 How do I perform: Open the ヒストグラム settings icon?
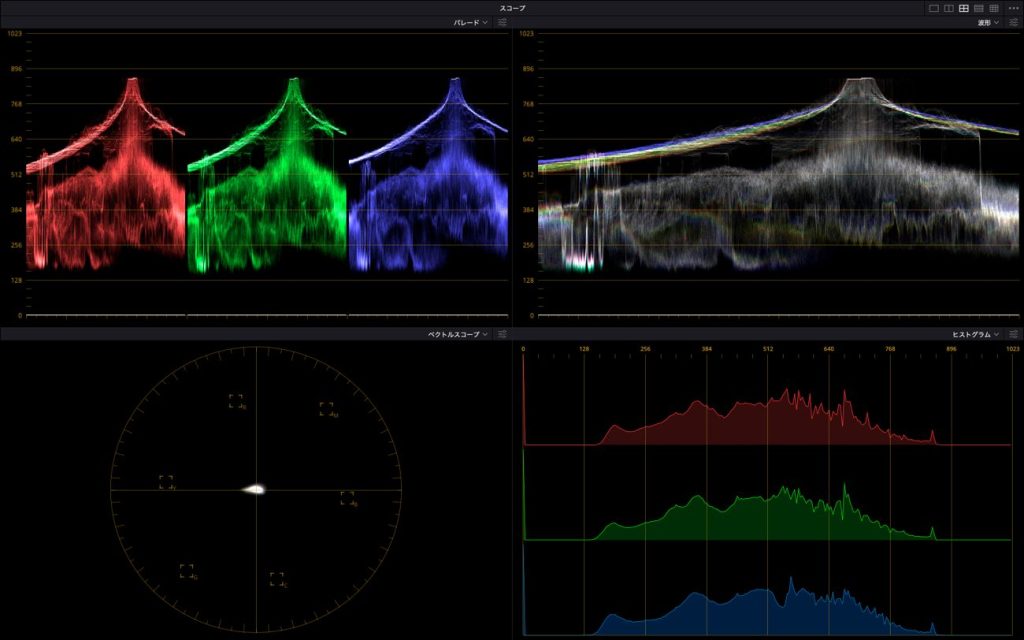tap(1015, 334)
